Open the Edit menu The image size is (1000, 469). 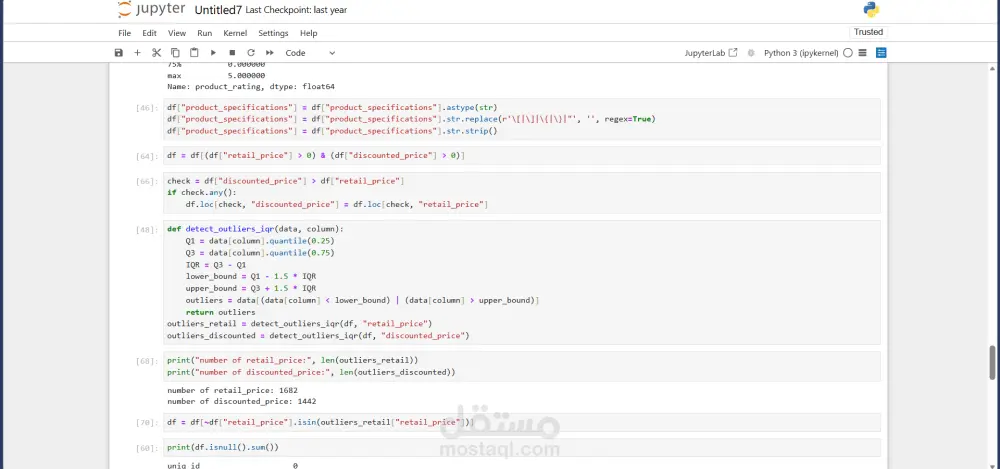coord(149,33)
